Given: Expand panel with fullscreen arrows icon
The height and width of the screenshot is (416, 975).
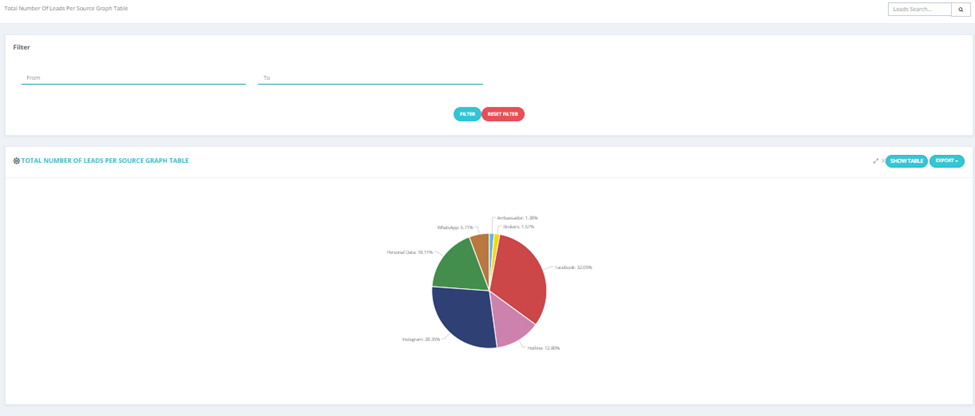Looking at the screenshot, I should point(876,160).
